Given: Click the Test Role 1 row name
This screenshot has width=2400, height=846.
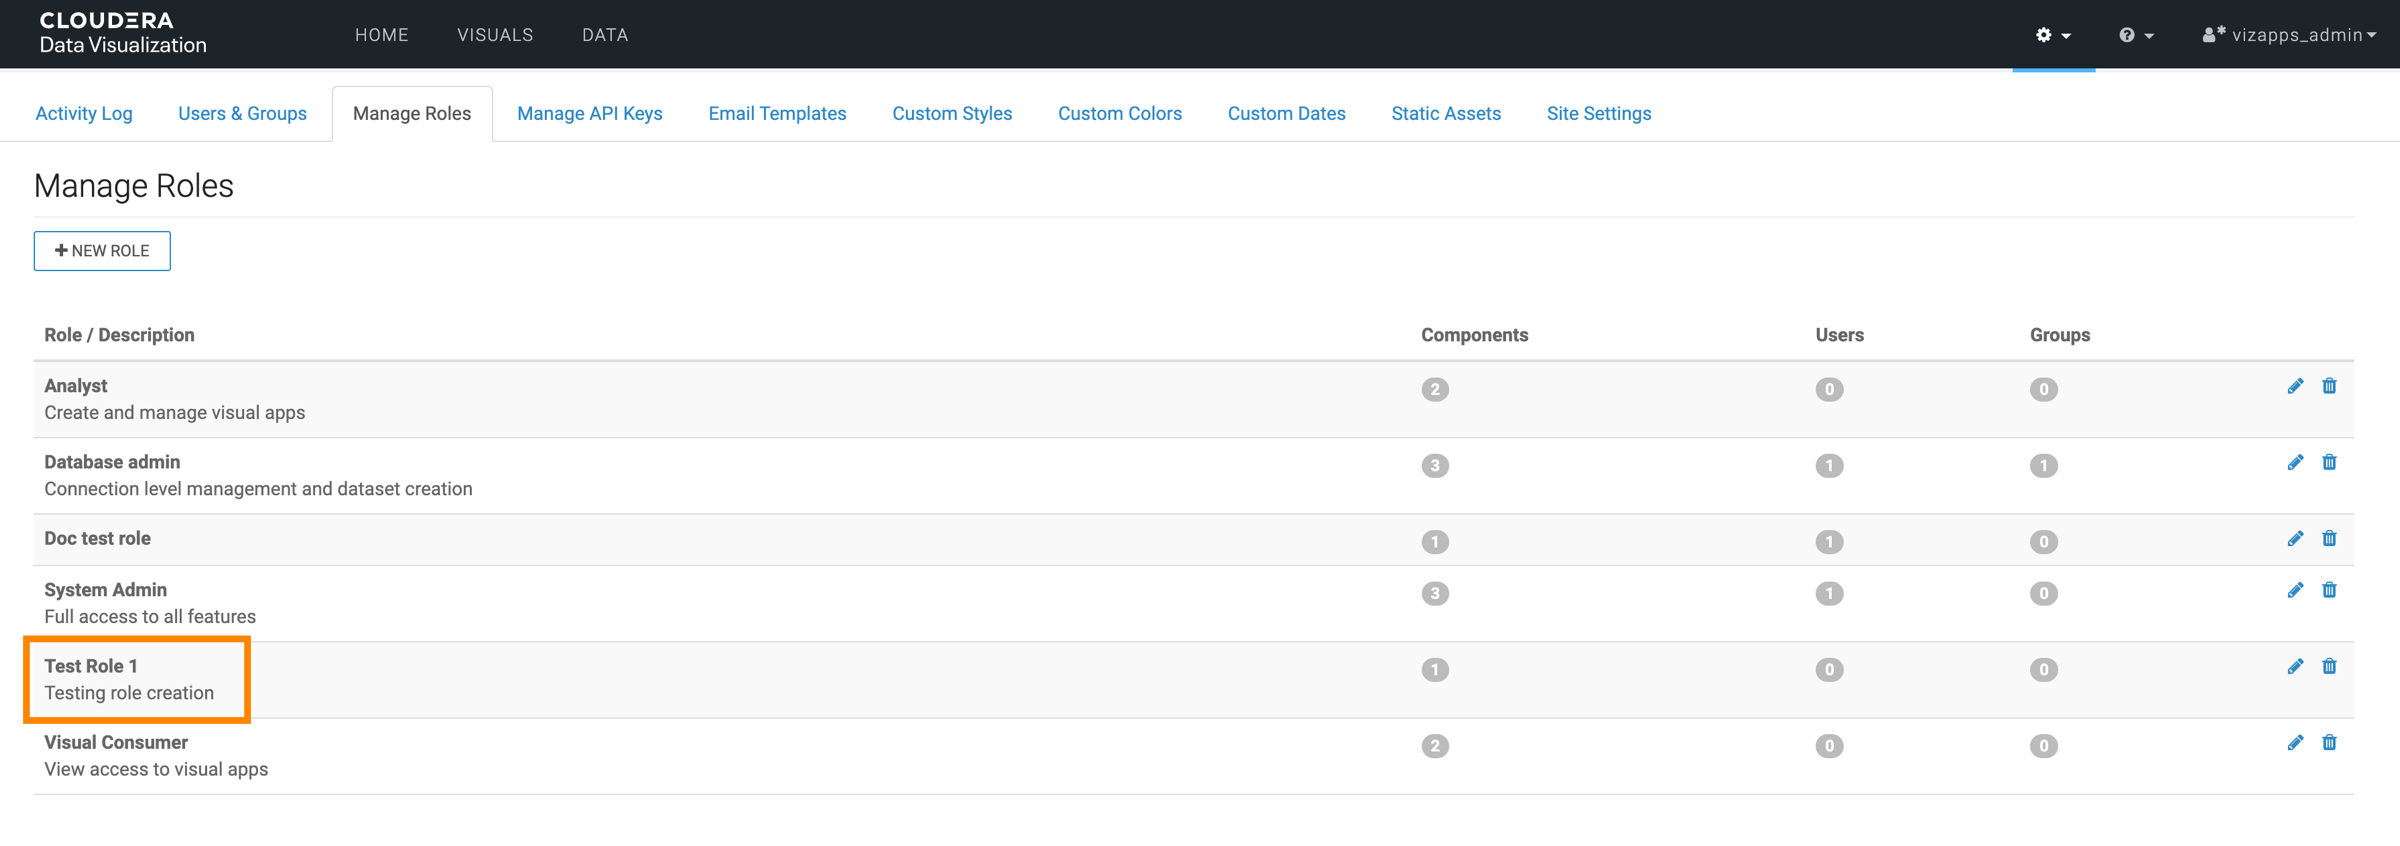Looking at the screenshot, I should [x=91, y=666].
